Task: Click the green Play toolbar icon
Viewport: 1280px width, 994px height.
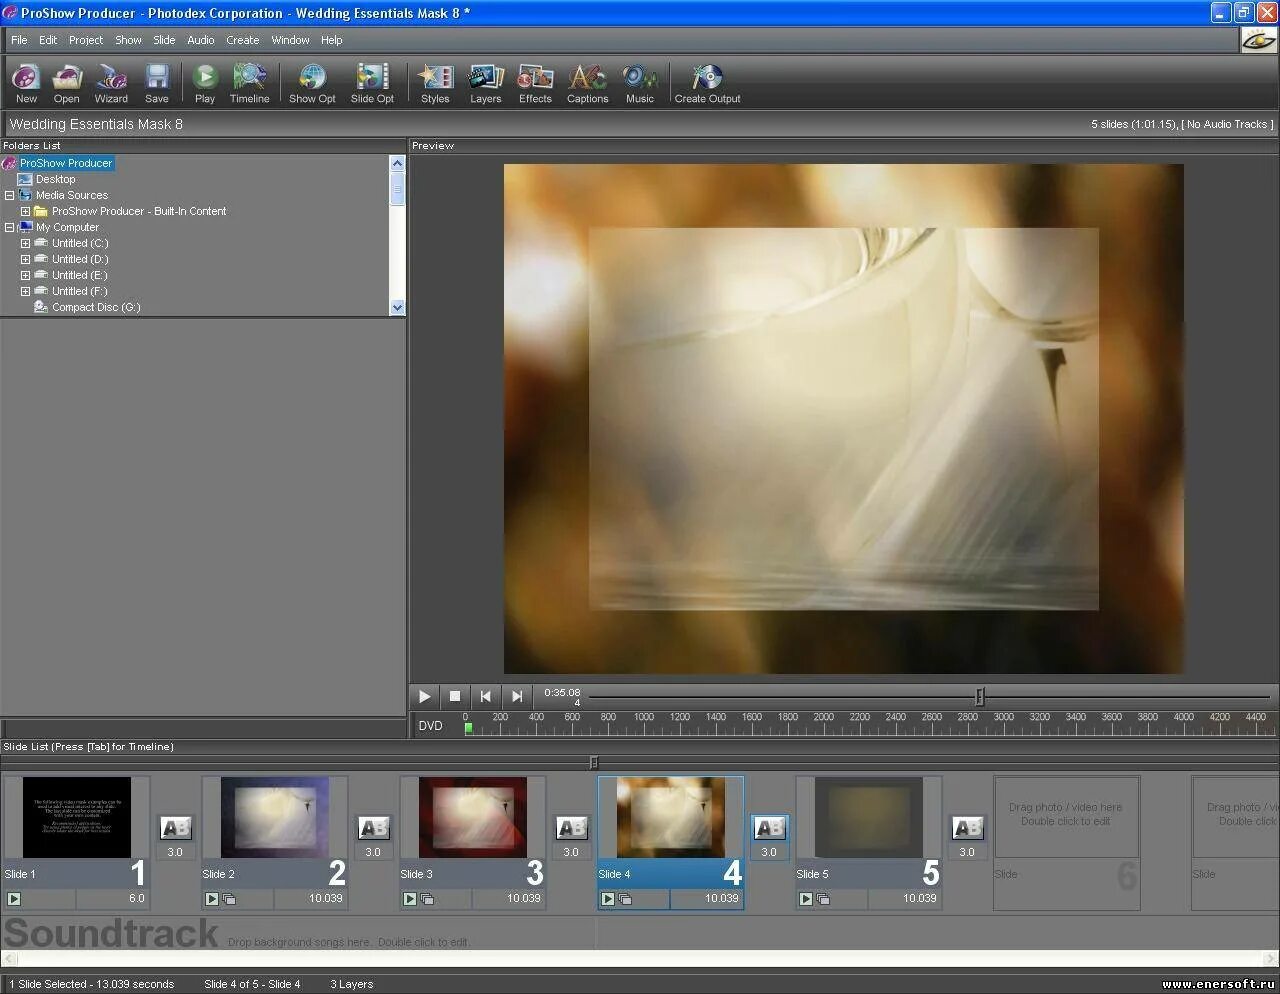Action: pyautogui.click(x=205, y=83)
